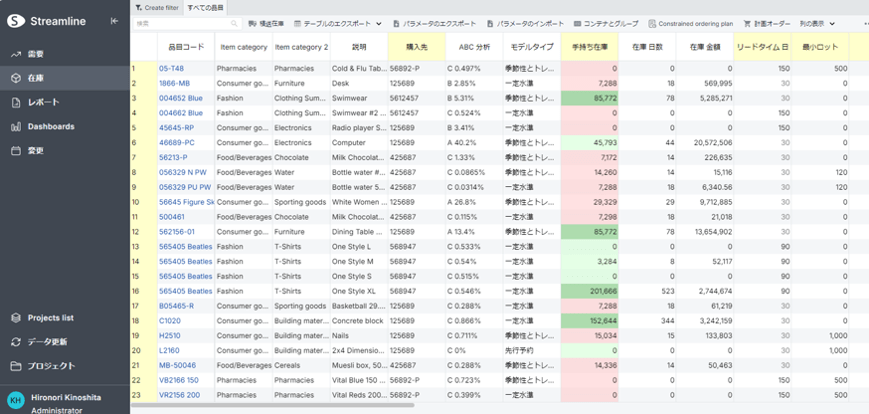Screen dimensions: 869x414
Task: Go to Dashboards in the sidebar
Action: (50, 127)
